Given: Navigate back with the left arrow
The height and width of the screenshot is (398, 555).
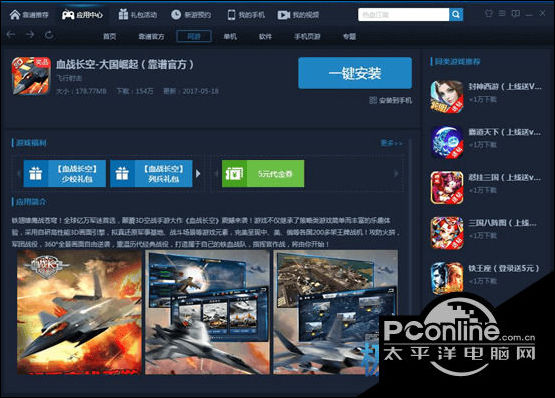Looking at the screenshot, I should 11,35.
